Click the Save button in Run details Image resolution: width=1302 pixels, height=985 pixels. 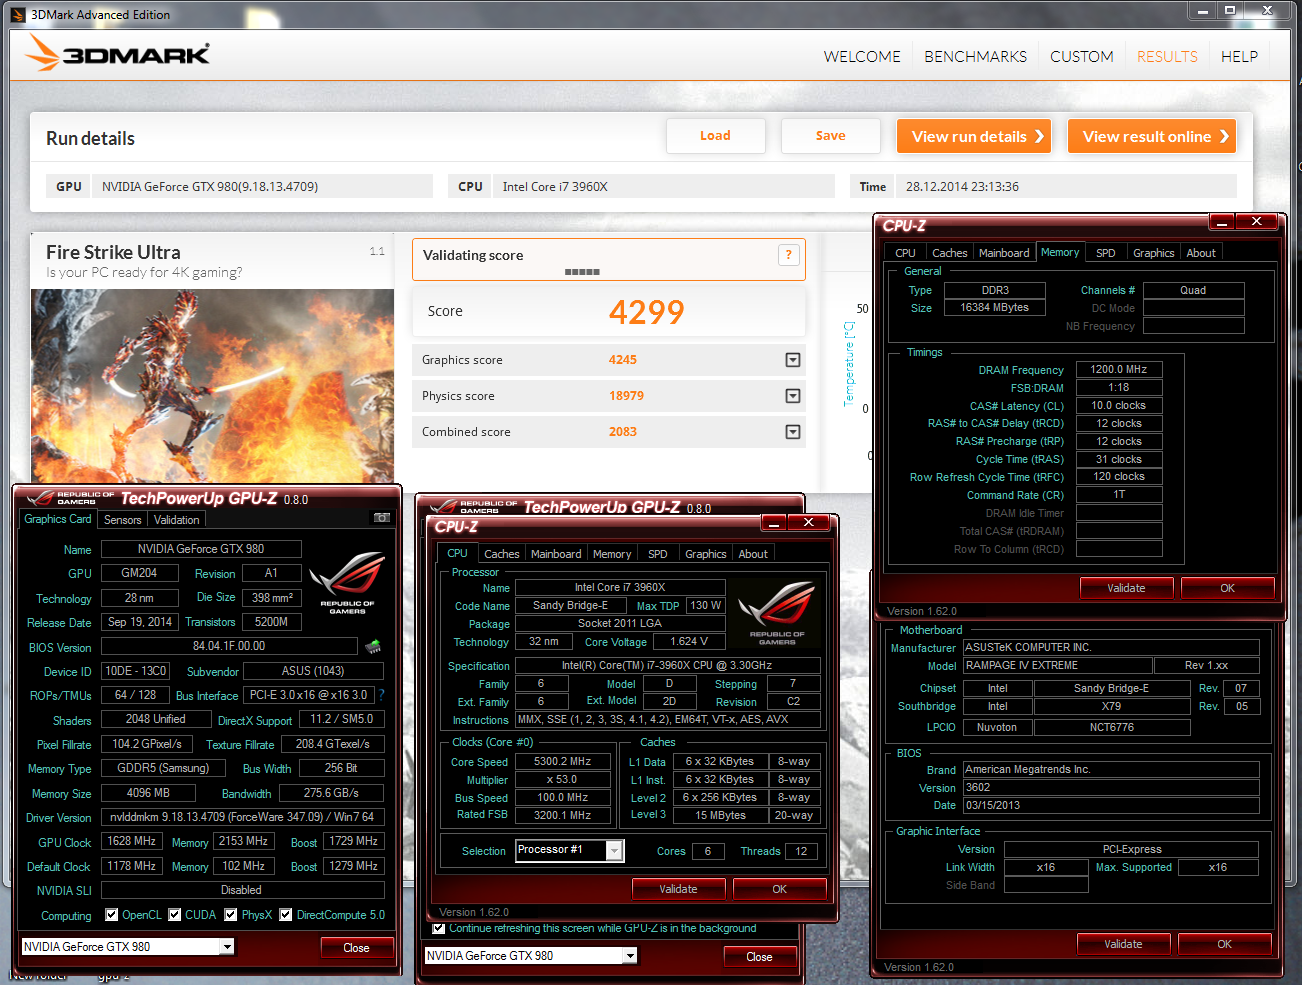click(831, 136)
